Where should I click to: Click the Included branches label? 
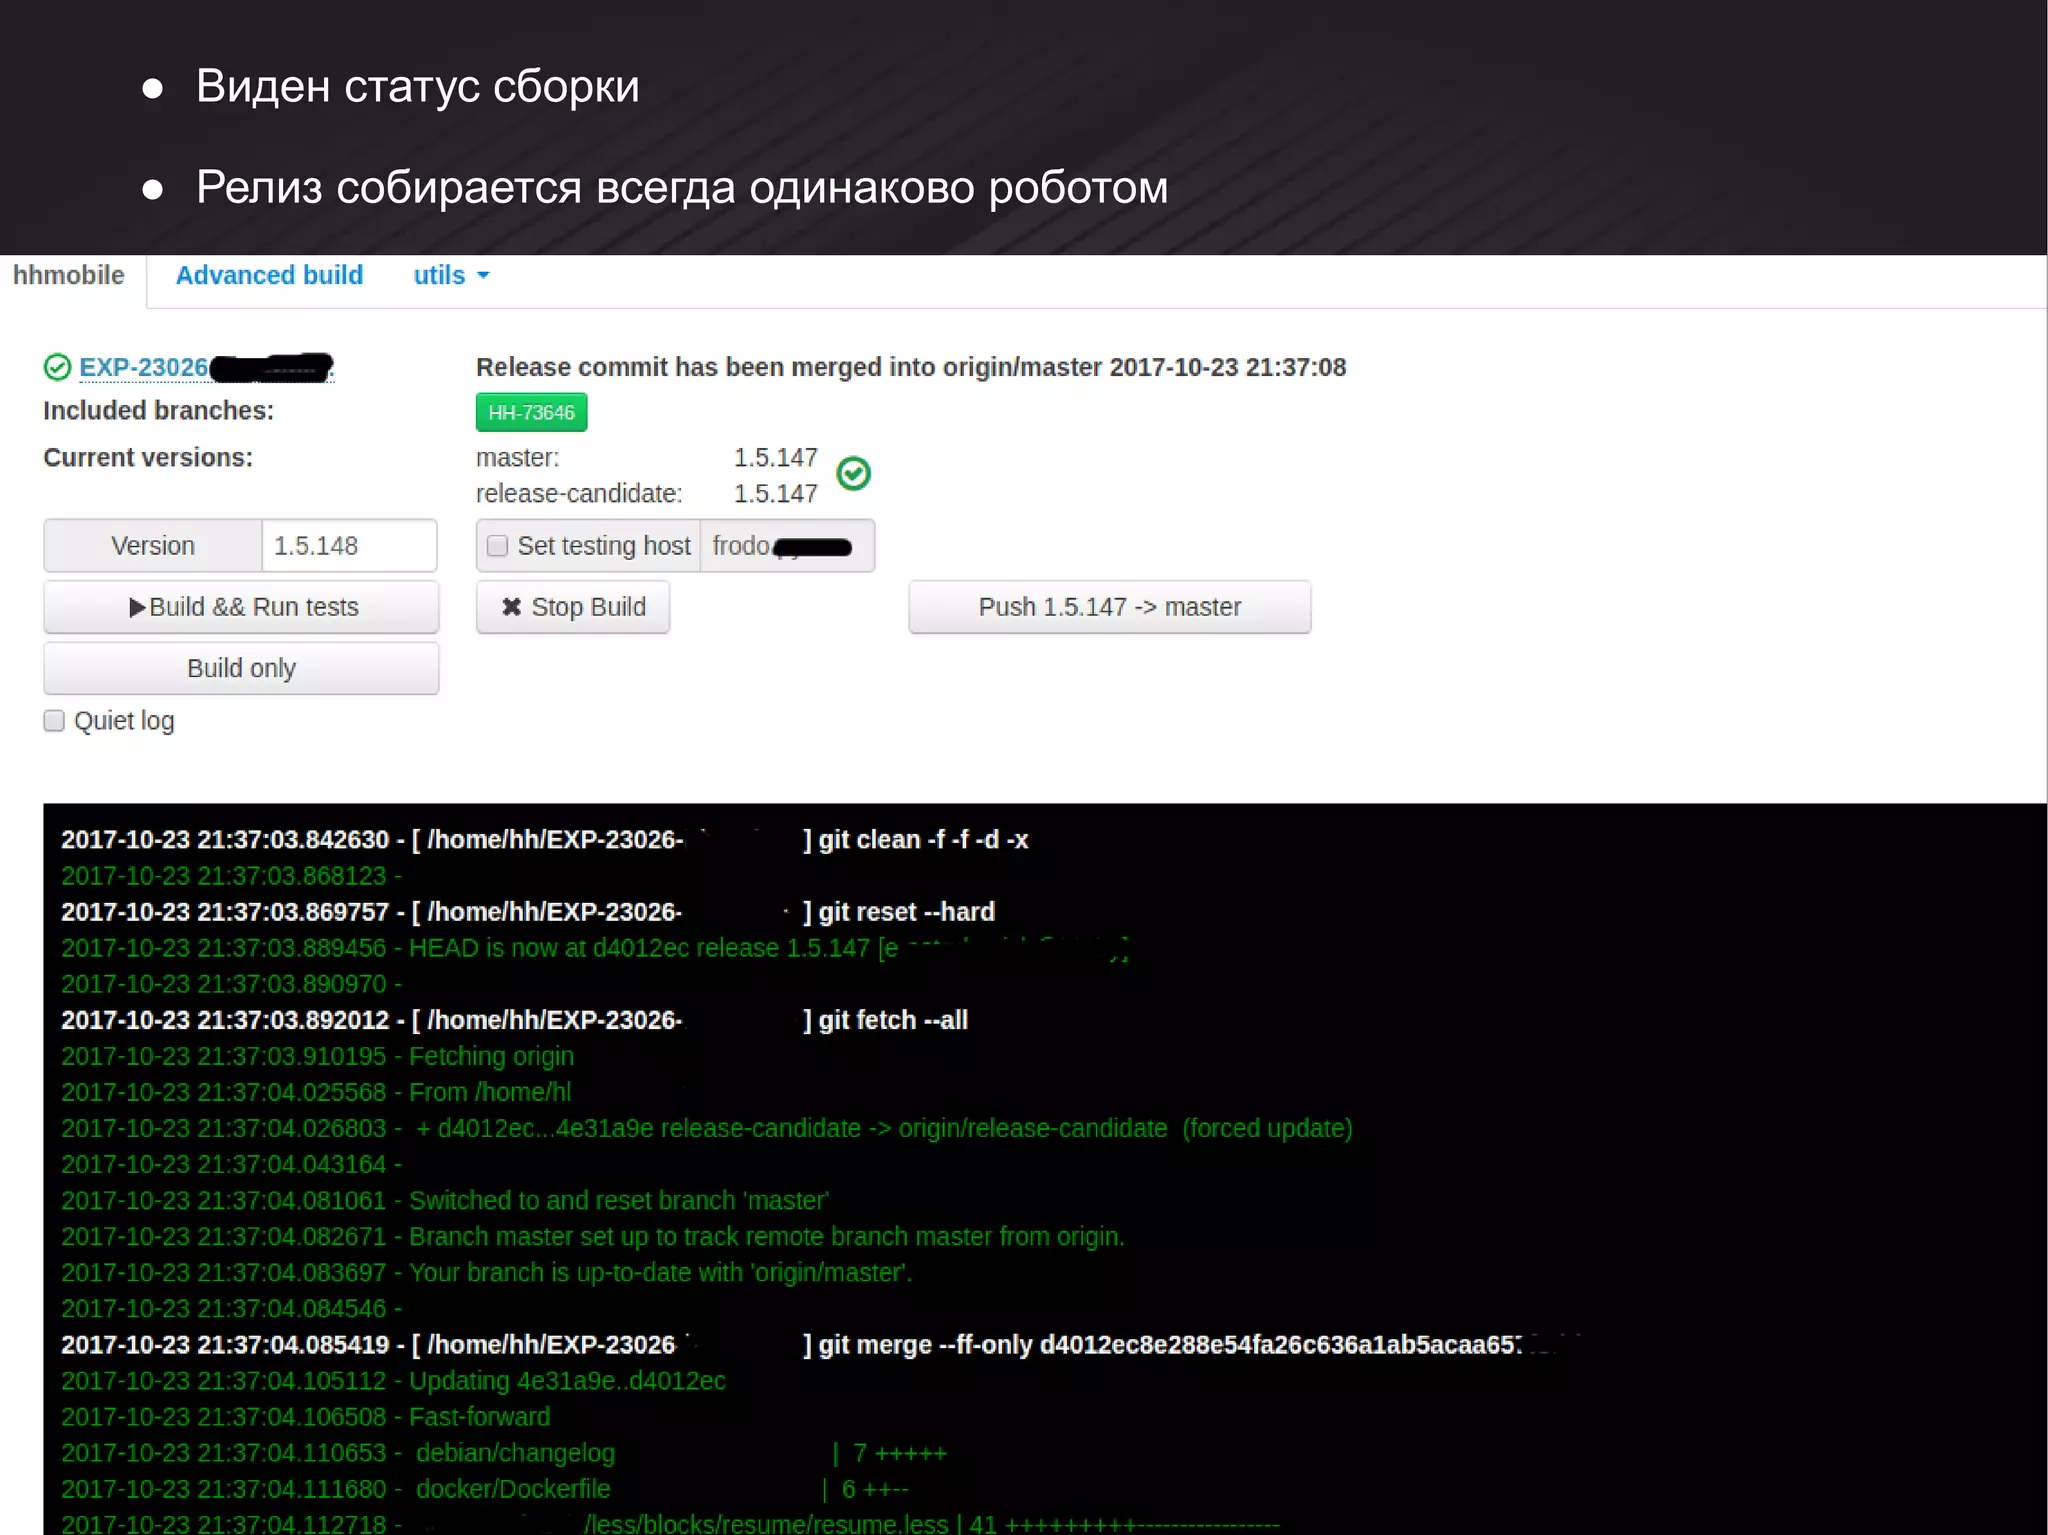[x=158, y=411]
